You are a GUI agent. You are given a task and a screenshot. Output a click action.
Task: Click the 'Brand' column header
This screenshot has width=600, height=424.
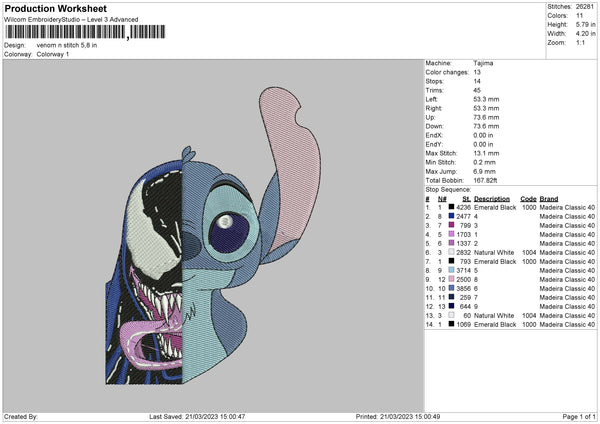[x=549, y=199]
